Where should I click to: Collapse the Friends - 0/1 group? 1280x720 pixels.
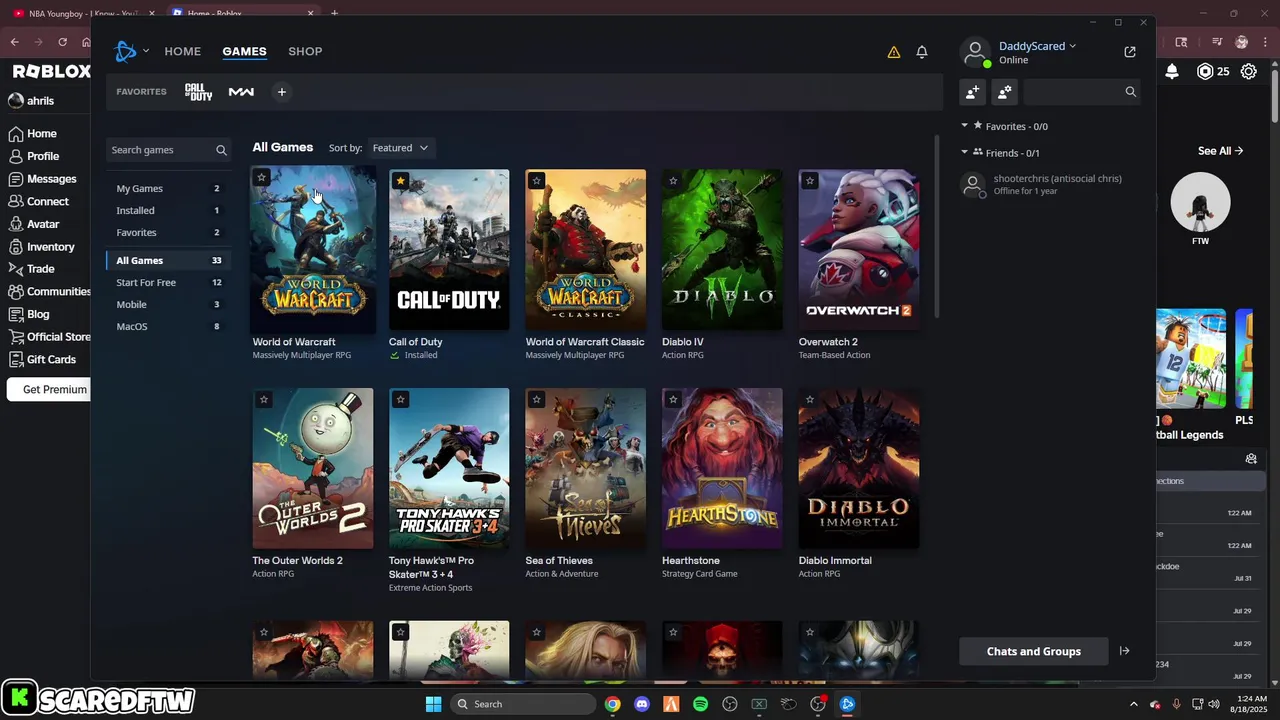click(x=965, y=153)
